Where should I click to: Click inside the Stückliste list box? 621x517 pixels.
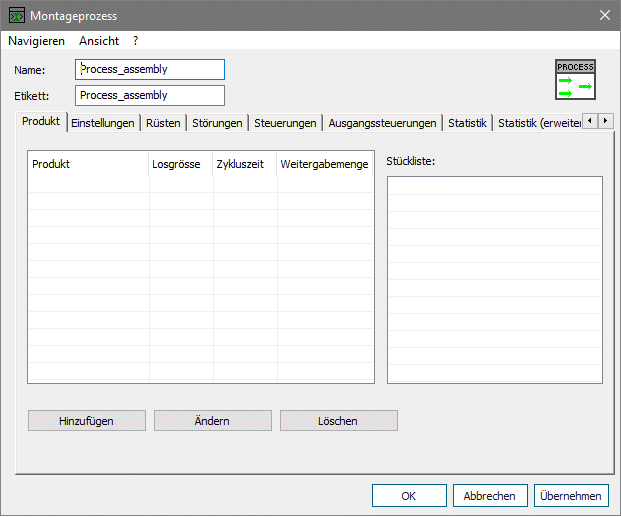495,280
